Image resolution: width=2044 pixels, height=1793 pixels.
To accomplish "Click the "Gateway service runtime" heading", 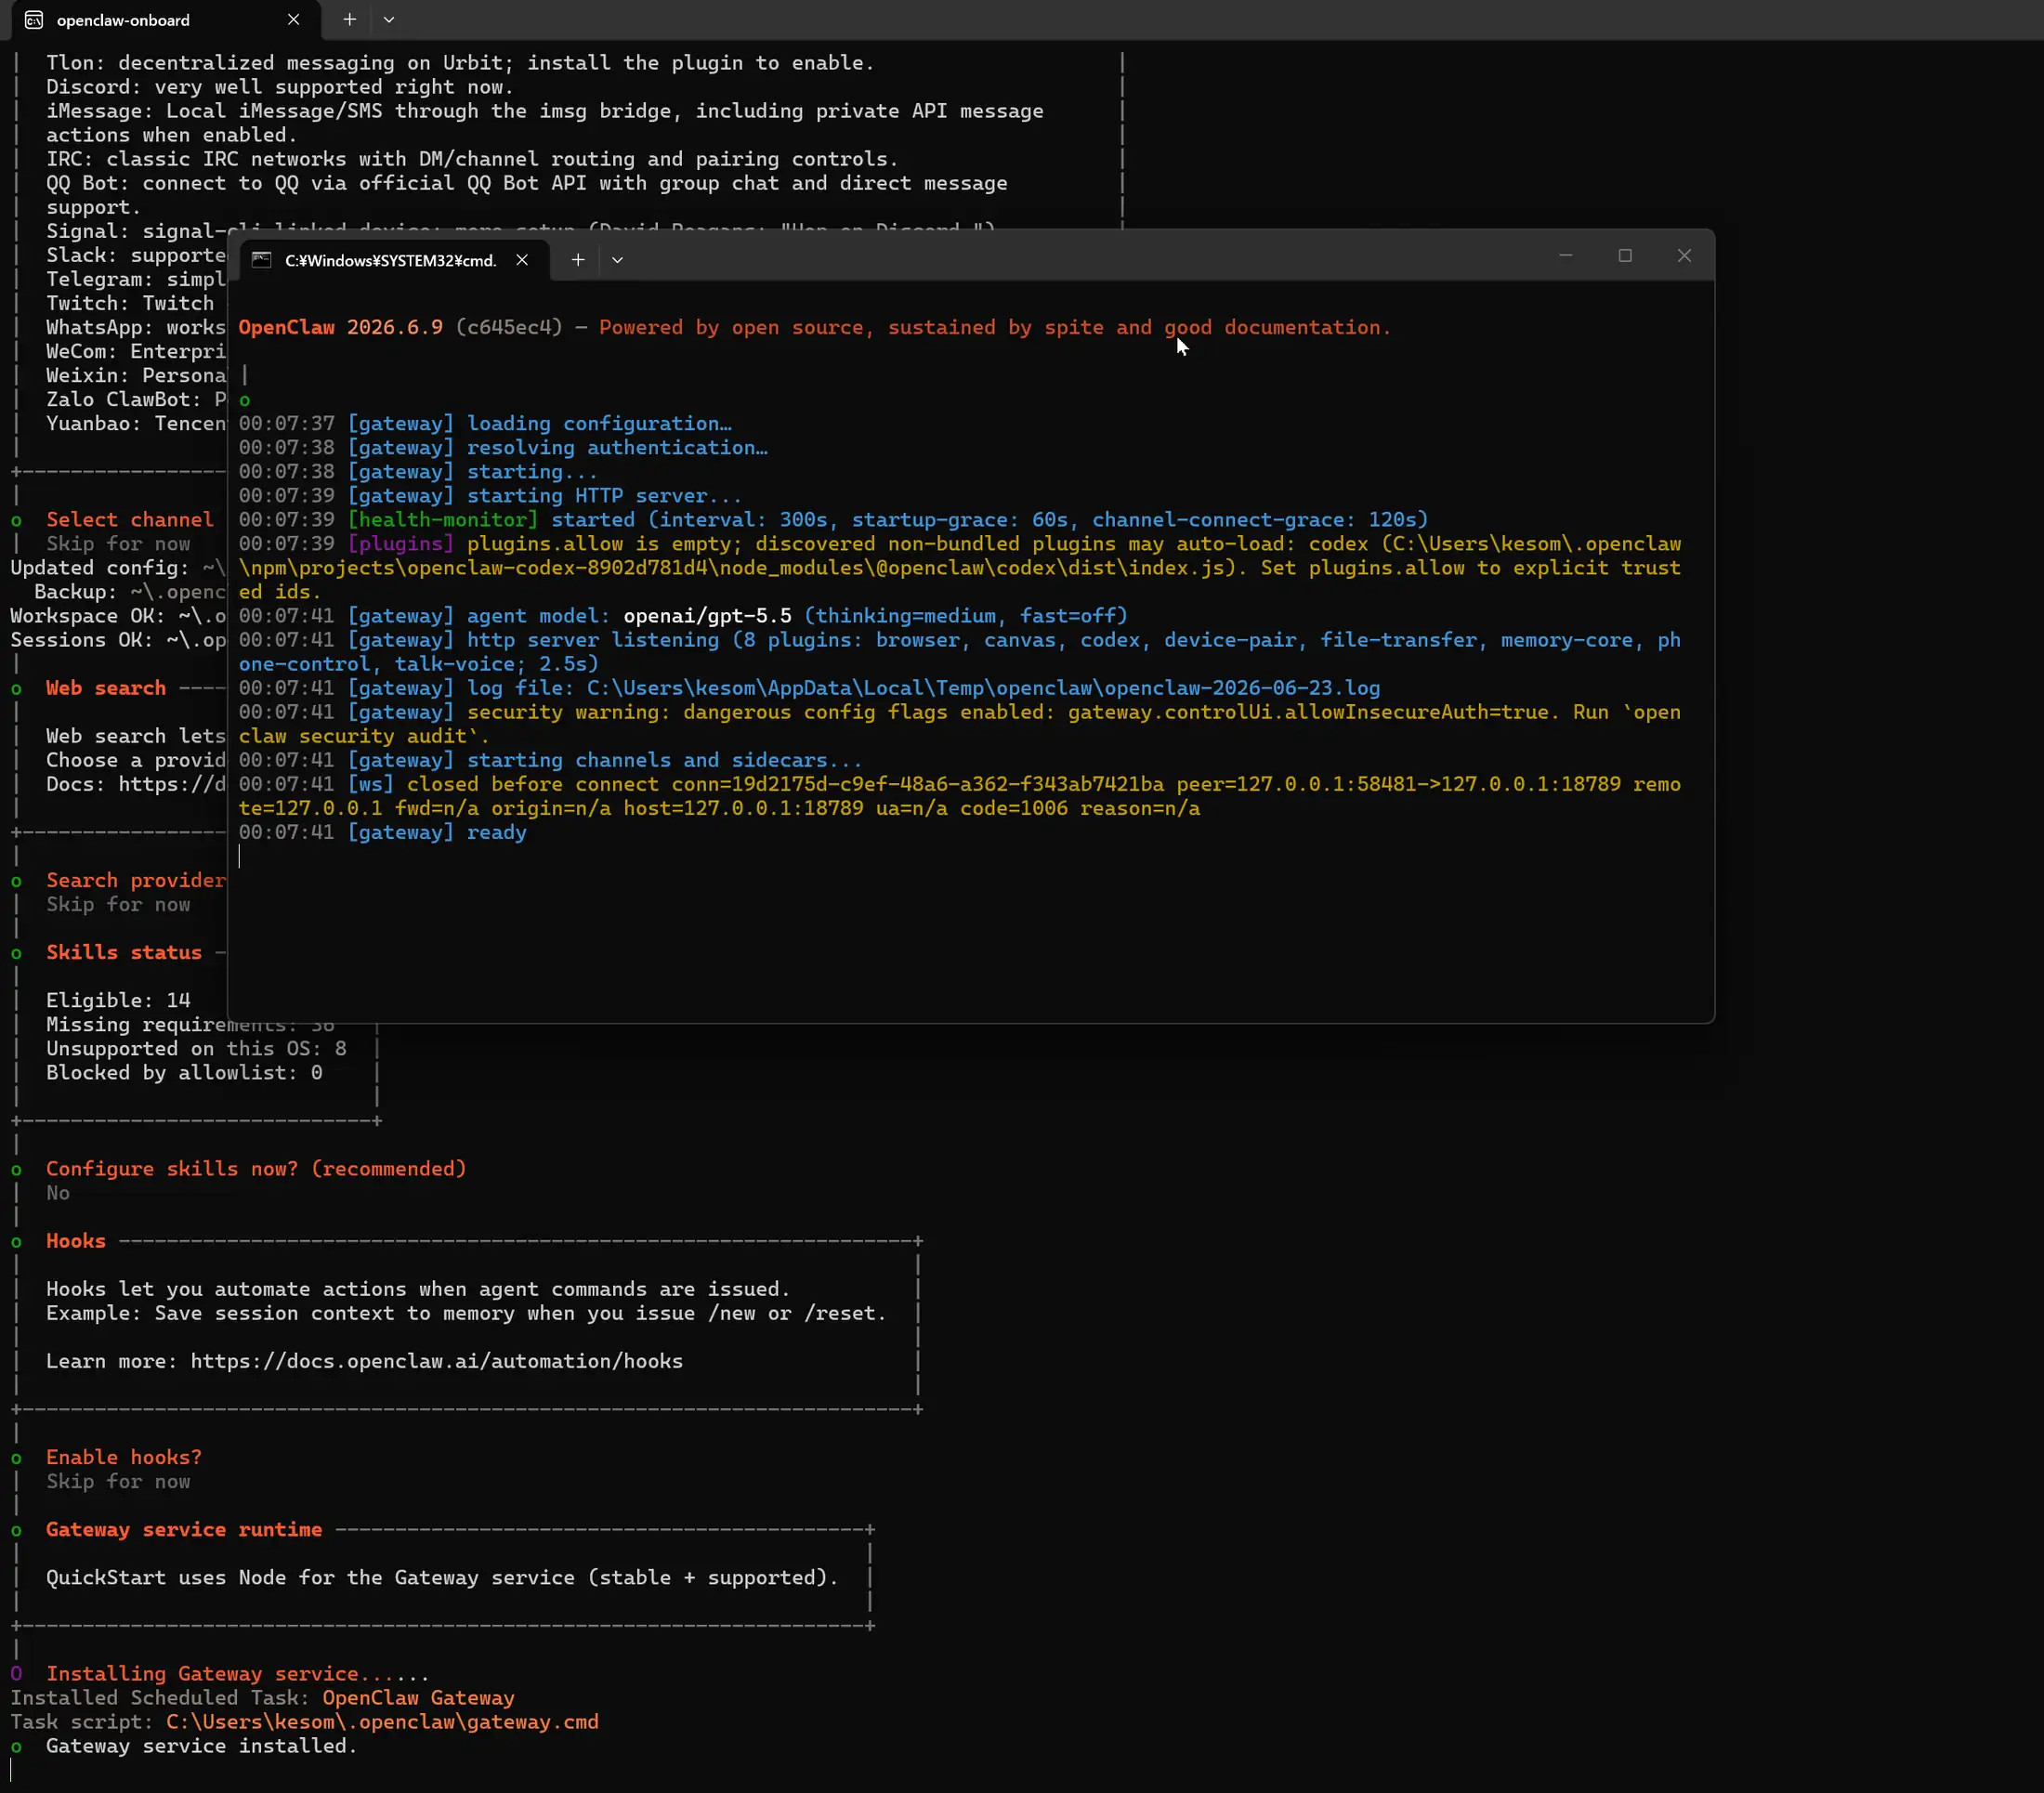I will pyautogui.click(x=184, y=1529).
